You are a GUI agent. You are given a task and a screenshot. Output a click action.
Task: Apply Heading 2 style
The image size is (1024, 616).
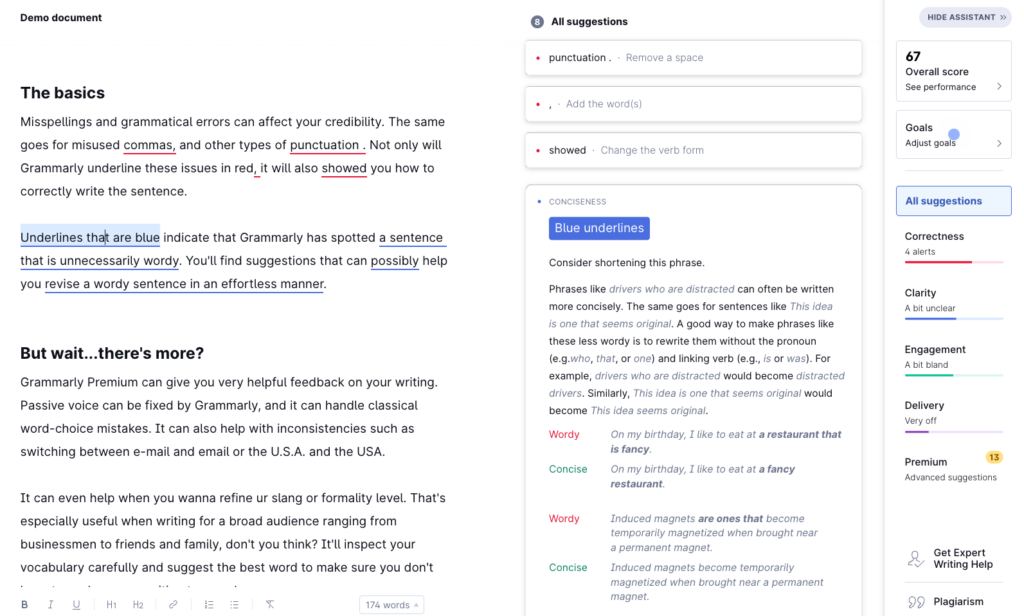click(138, 605)
